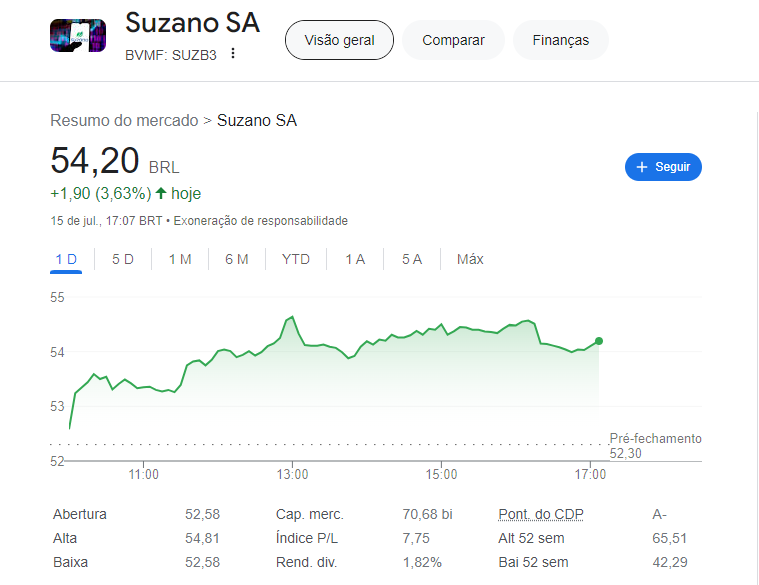Image resolution: width=759 pixels, height=585 pixels.
Task: Open the three-dot options menu beside SUZB3
Action: [233, 53]
